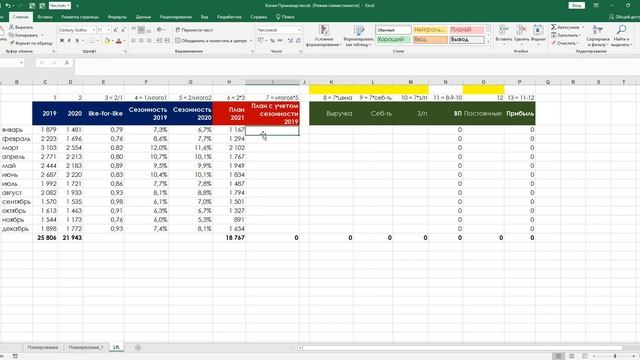Click the Delete cells (Удалить) icon
The image size is (640, 360).
[521, 31]
